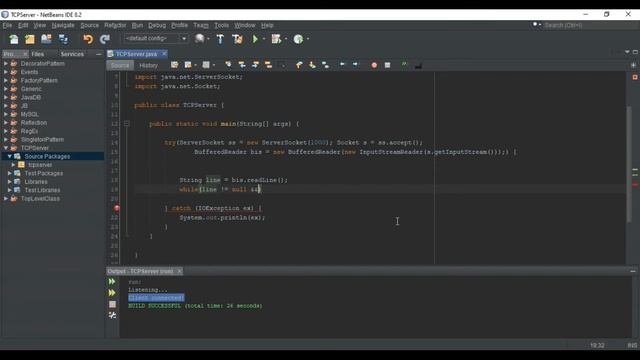Click the Previous Bookmark icon
This screenshot has height=360, width=640.
click(x=299, y=65)
